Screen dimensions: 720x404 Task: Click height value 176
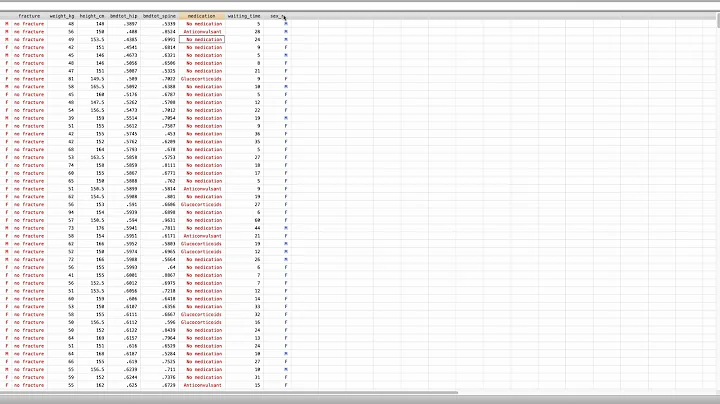(x=100, y=228)
